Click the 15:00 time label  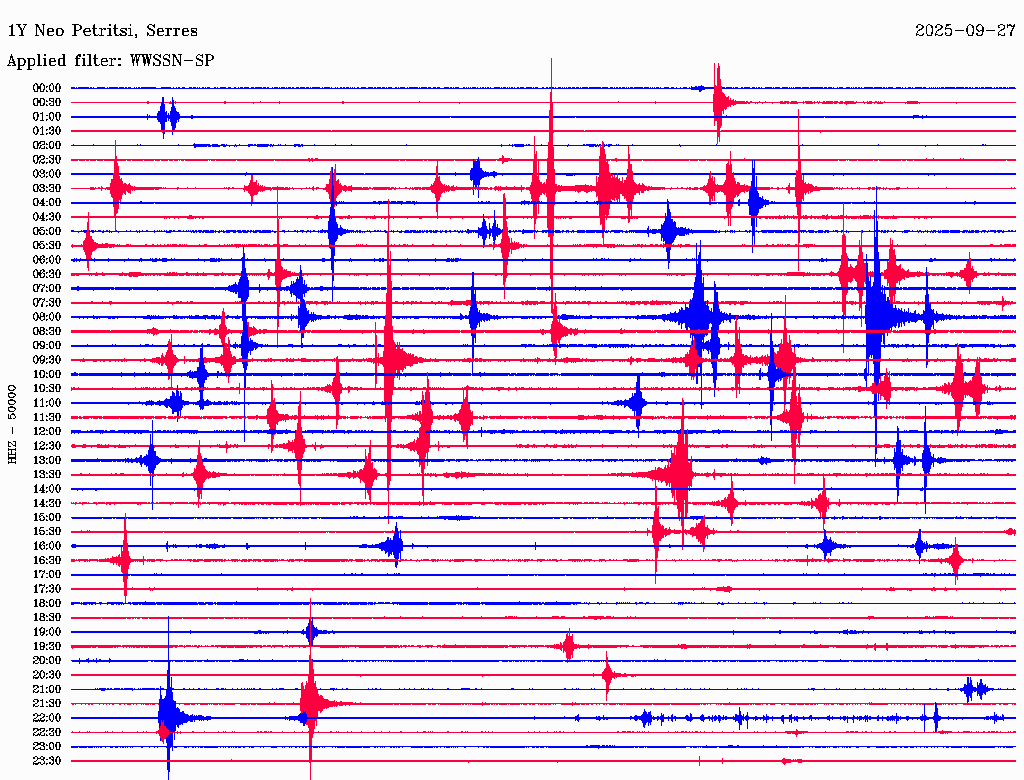(x=47, y=517)
